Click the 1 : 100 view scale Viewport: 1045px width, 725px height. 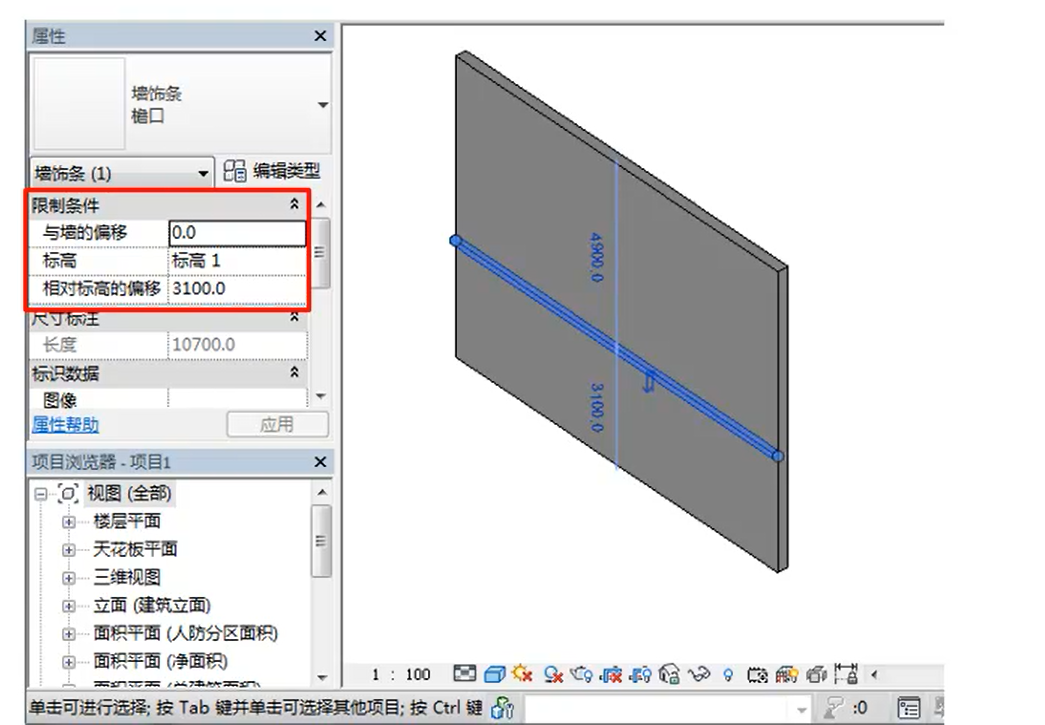(x=400, y=675)
